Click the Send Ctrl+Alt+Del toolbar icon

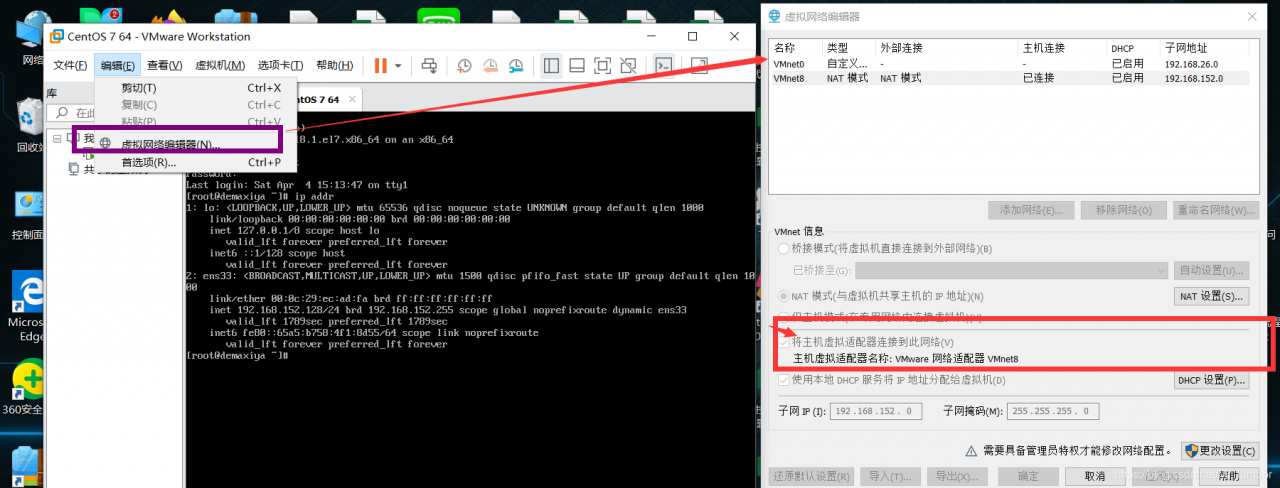pos(430,65)
